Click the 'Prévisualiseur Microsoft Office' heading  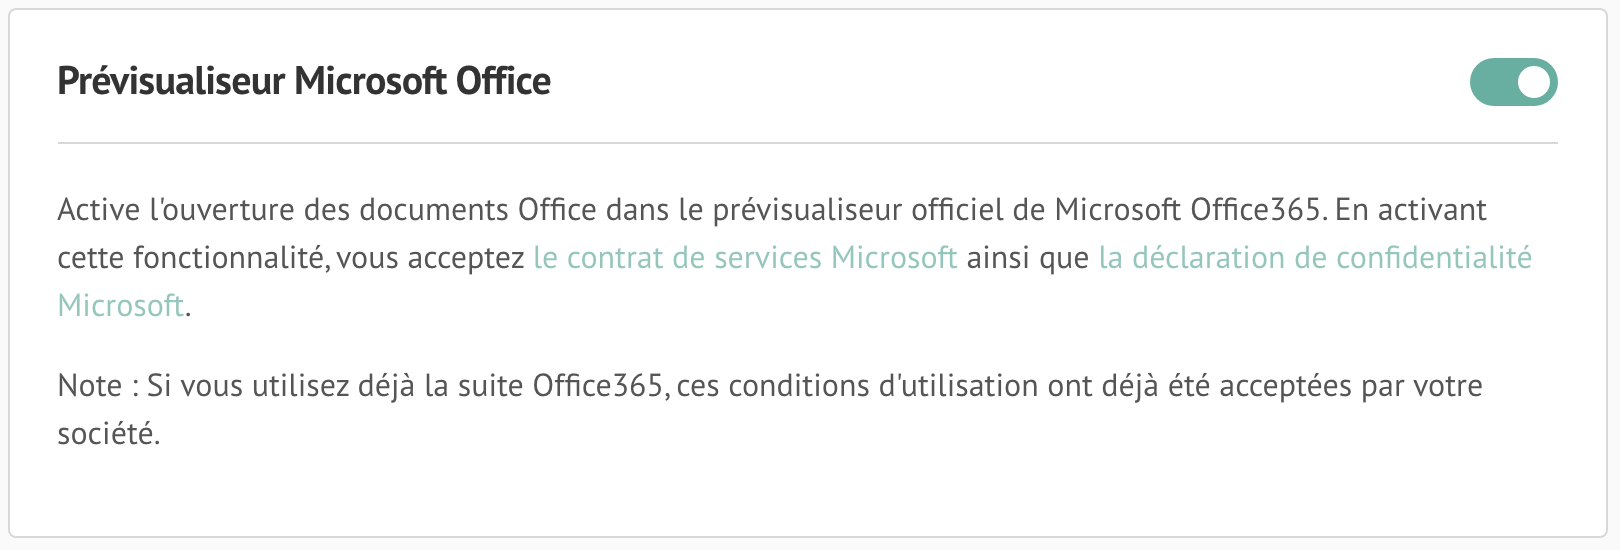click(304, 81)
